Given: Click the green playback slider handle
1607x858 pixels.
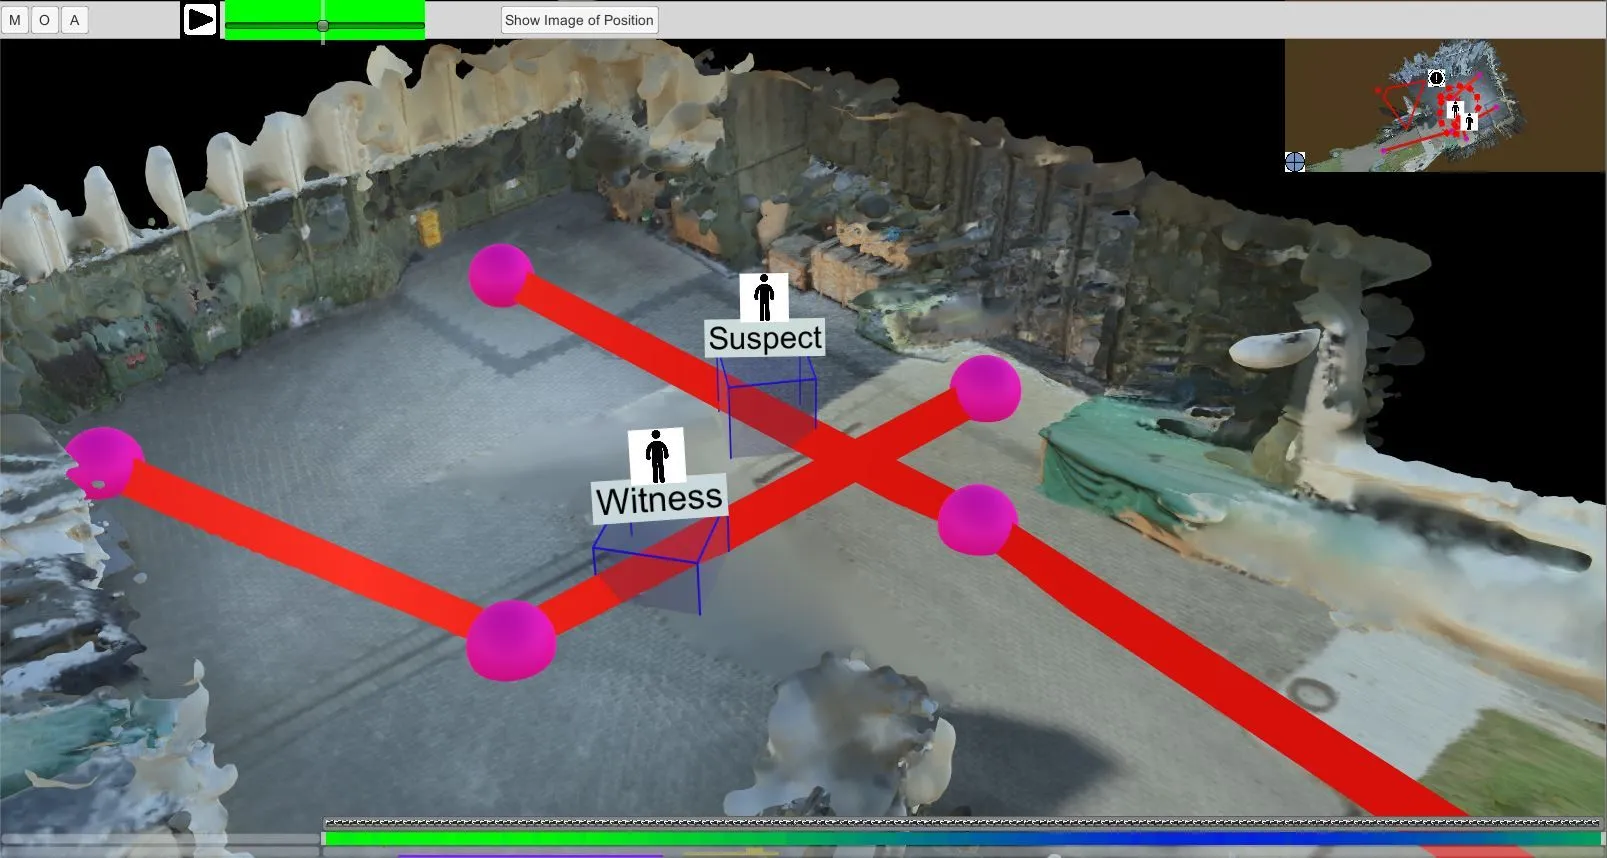Looking at the screenshot, I should 323,25.
